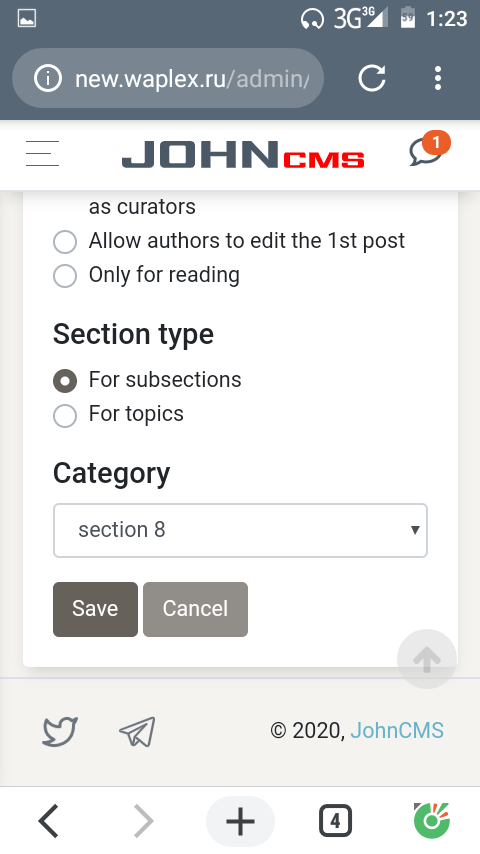Choose For topics section type
480x854 pixels.
click(65, 415)
